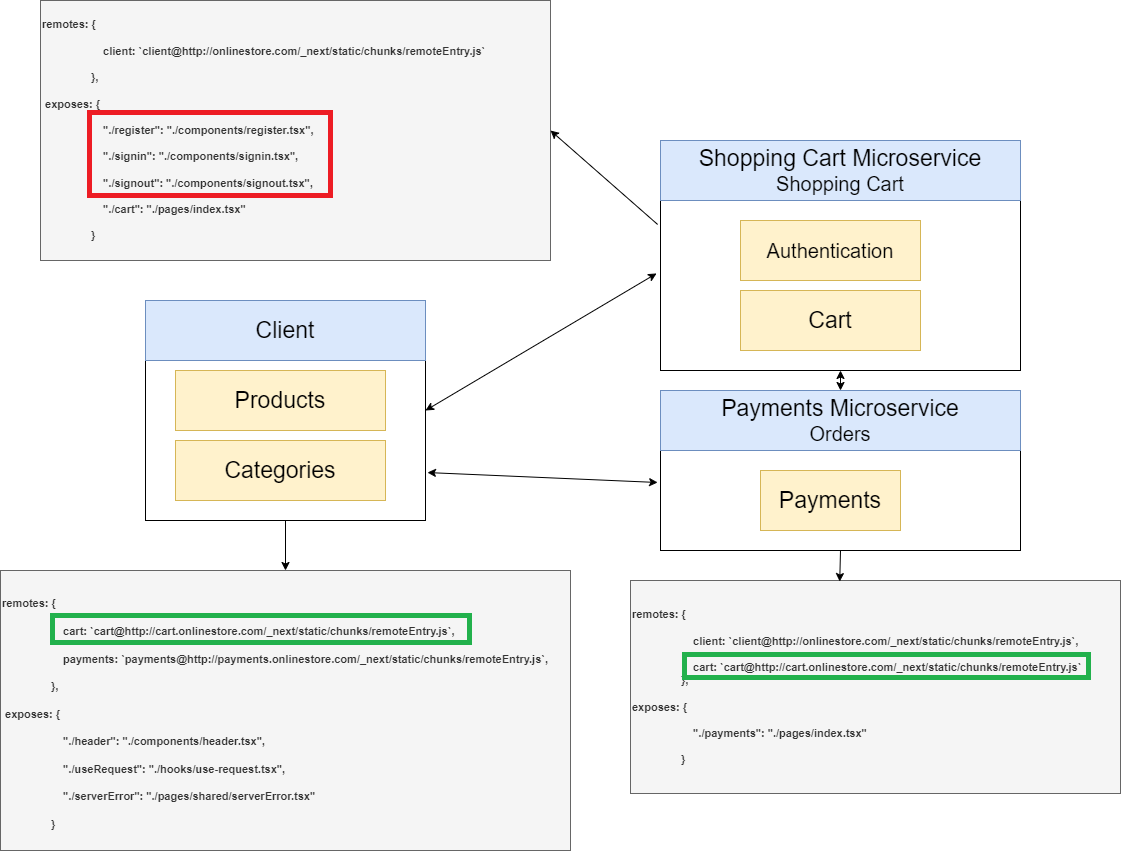Click green-boxed cart remote under Client
The width and height of the screenshot is (1121, 851).
tap(259, 631)
